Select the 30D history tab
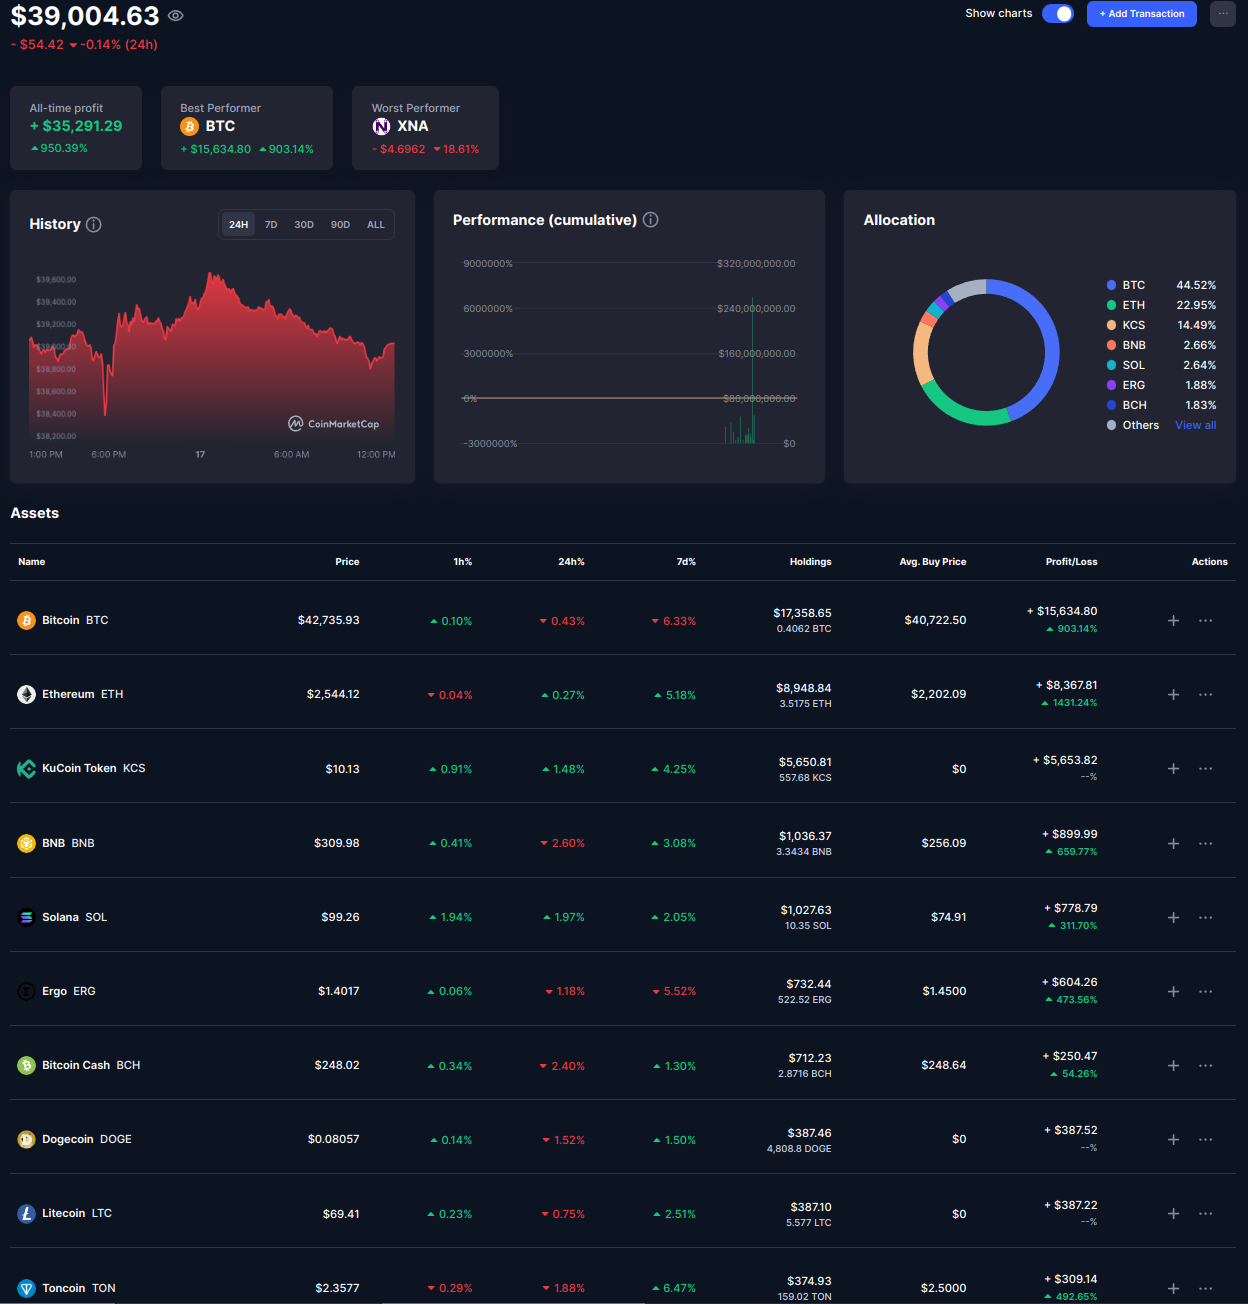Viewport: 1248px width, 1304px height. point(304,225)
